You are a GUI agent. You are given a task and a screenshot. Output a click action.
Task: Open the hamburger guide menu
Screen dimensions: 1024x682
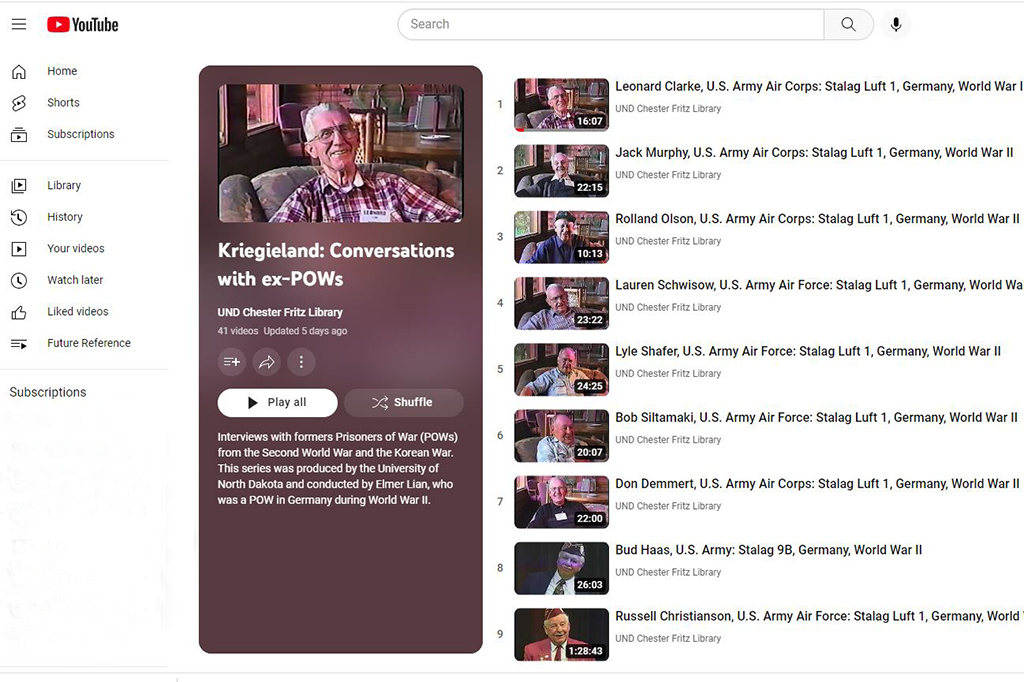[x=19, y=24]
